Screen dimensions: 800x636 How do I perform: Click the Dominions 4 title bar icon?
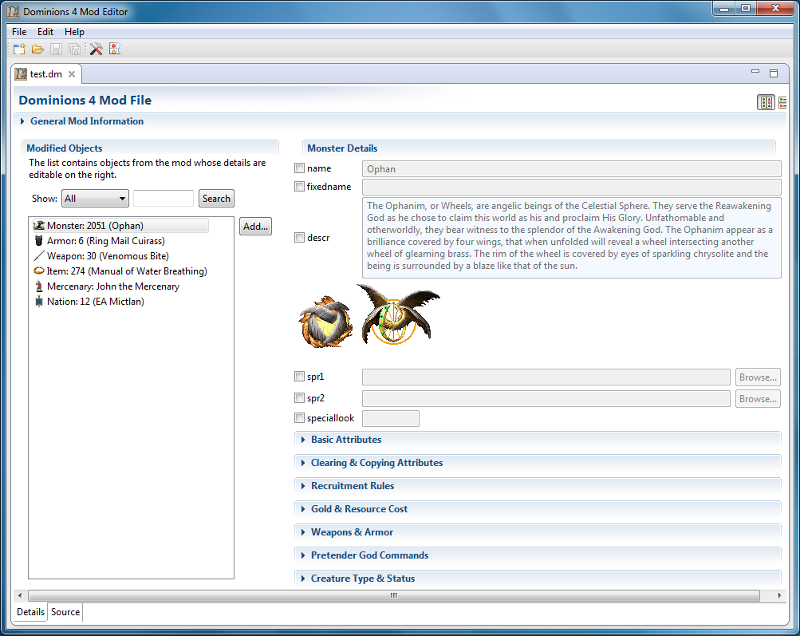(x=13, y=11)
